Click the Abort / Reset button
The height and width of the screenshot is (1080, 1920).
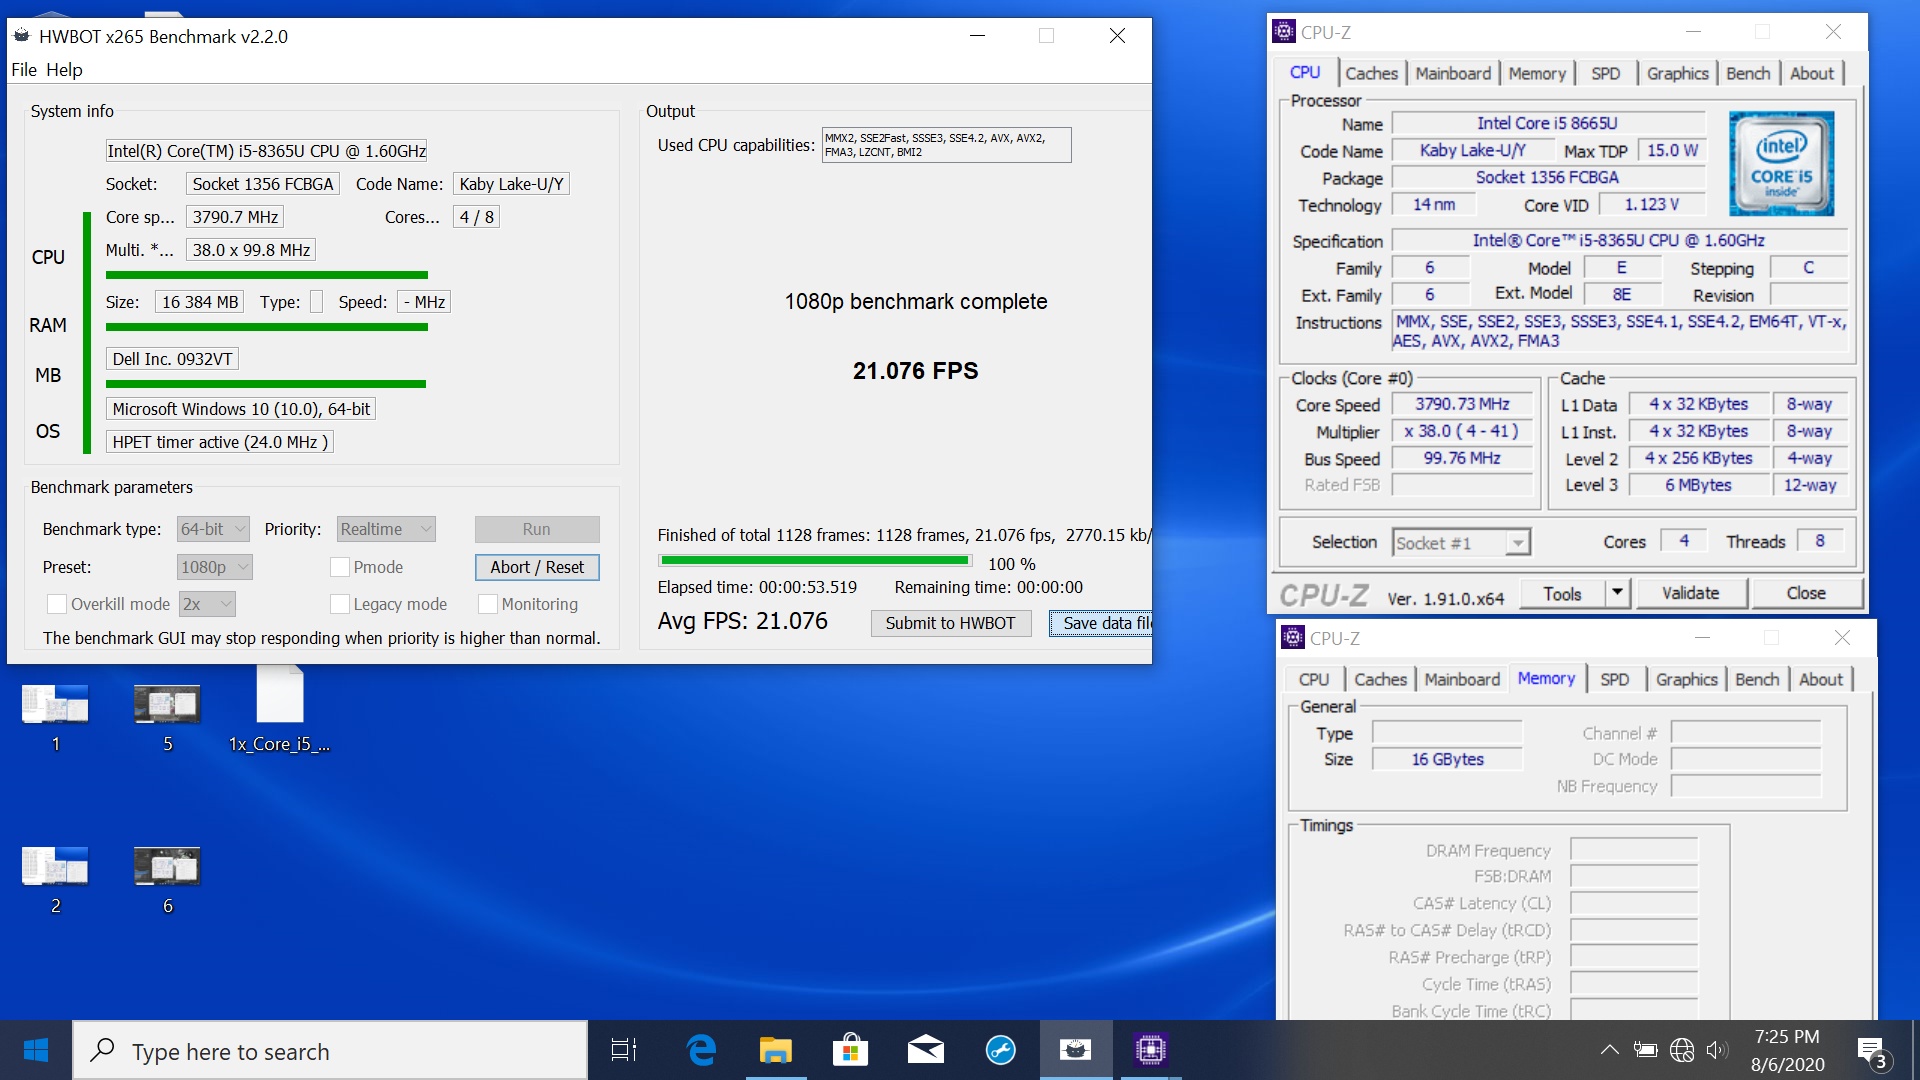point(537,567)
